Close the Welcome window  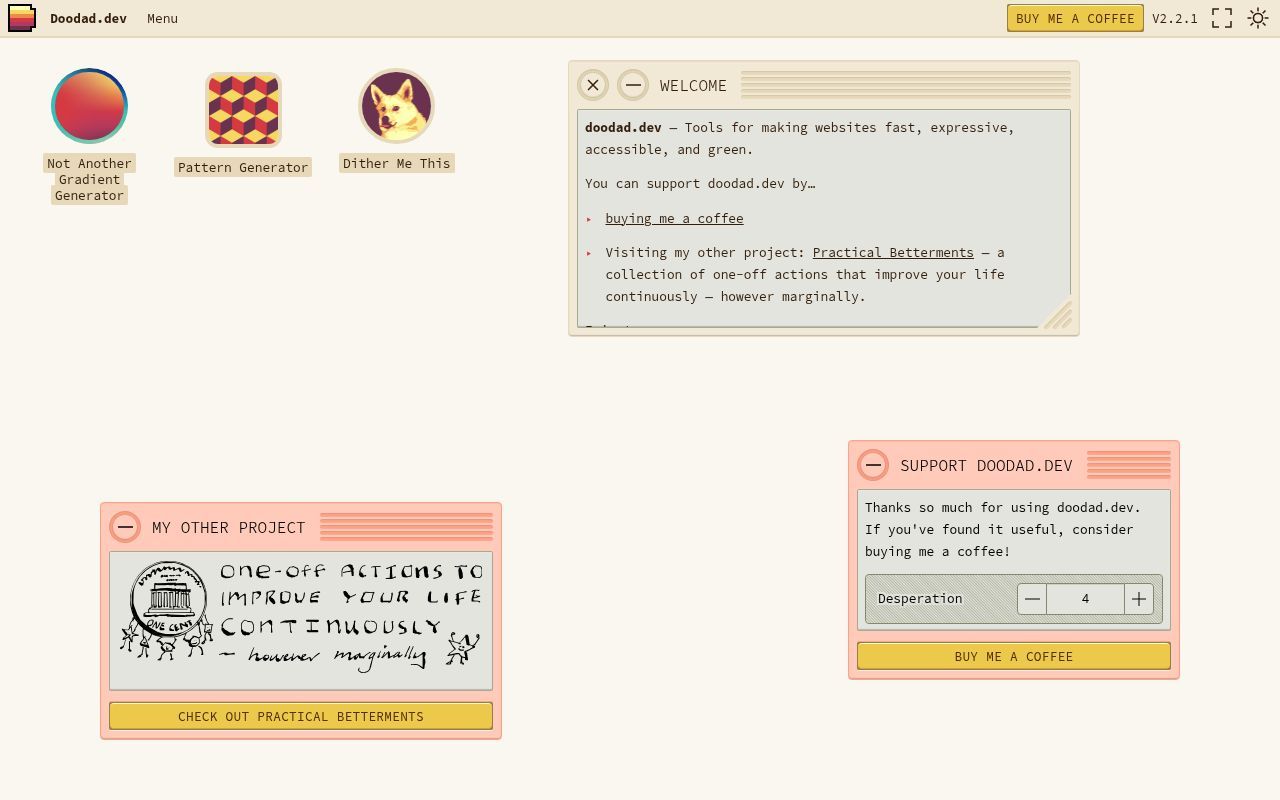593,85
